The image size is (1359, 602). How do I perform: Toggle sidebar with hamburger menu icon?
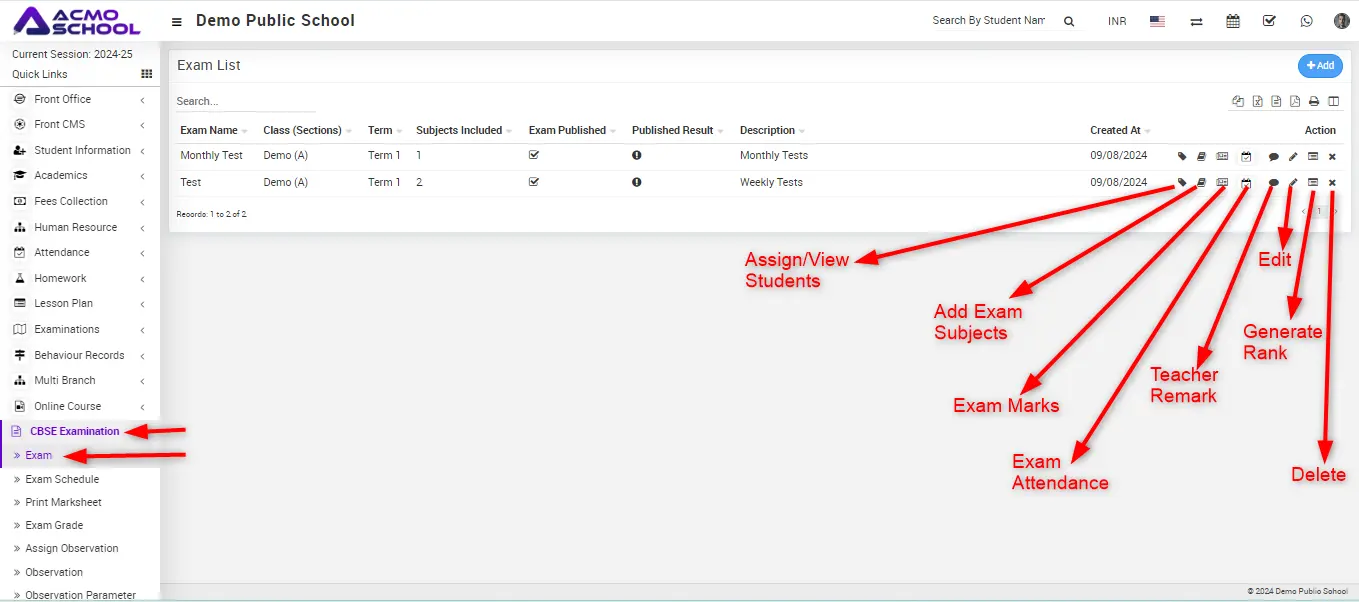click(177, 22)
